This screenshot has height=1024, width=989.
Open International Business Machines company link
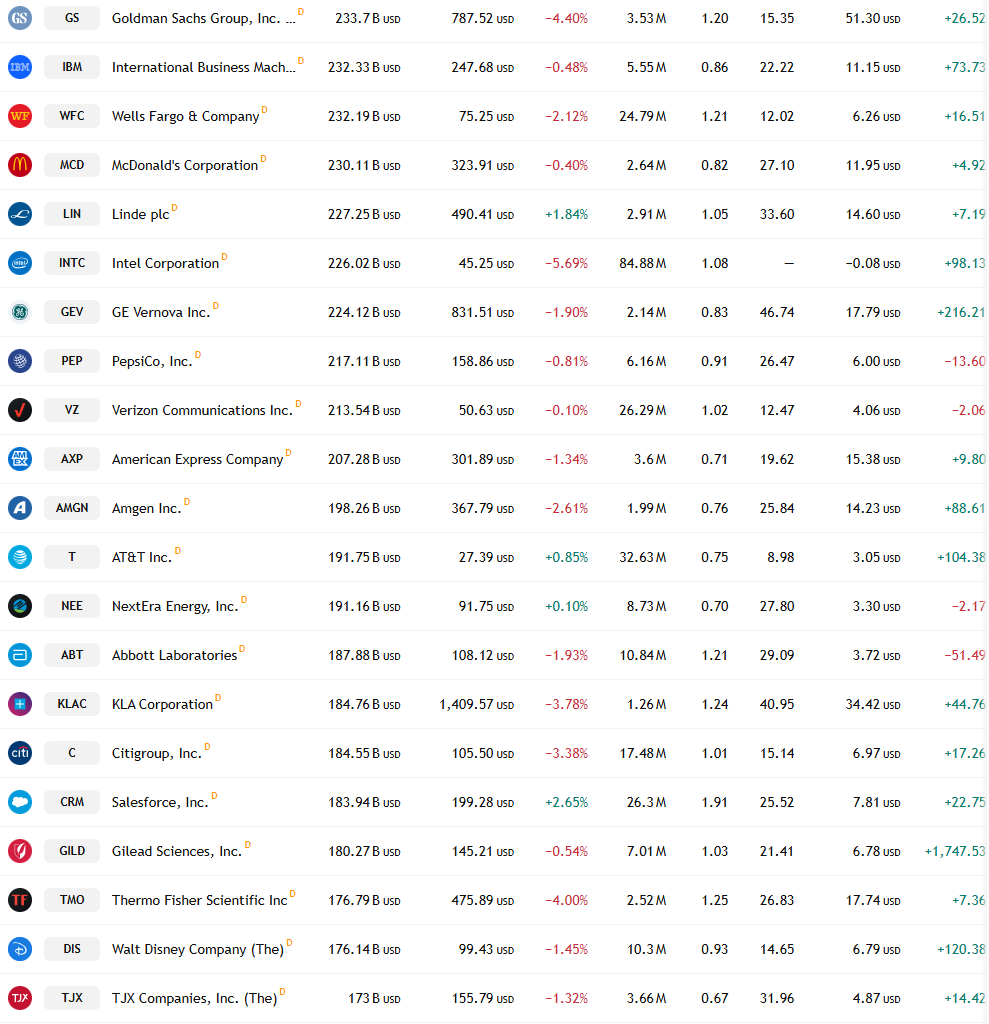tap(203, 67)
